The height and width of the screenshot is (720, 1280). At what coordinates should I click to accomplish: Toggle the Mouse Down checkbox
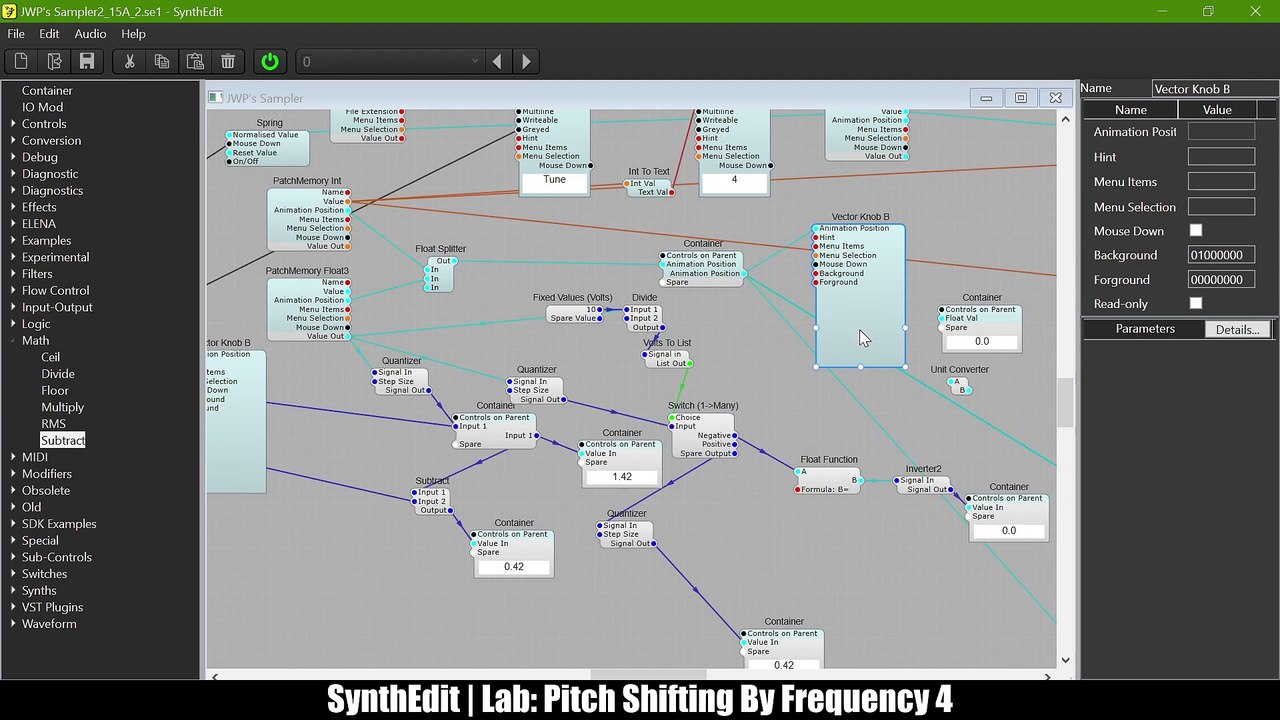tap(1195, 231)
